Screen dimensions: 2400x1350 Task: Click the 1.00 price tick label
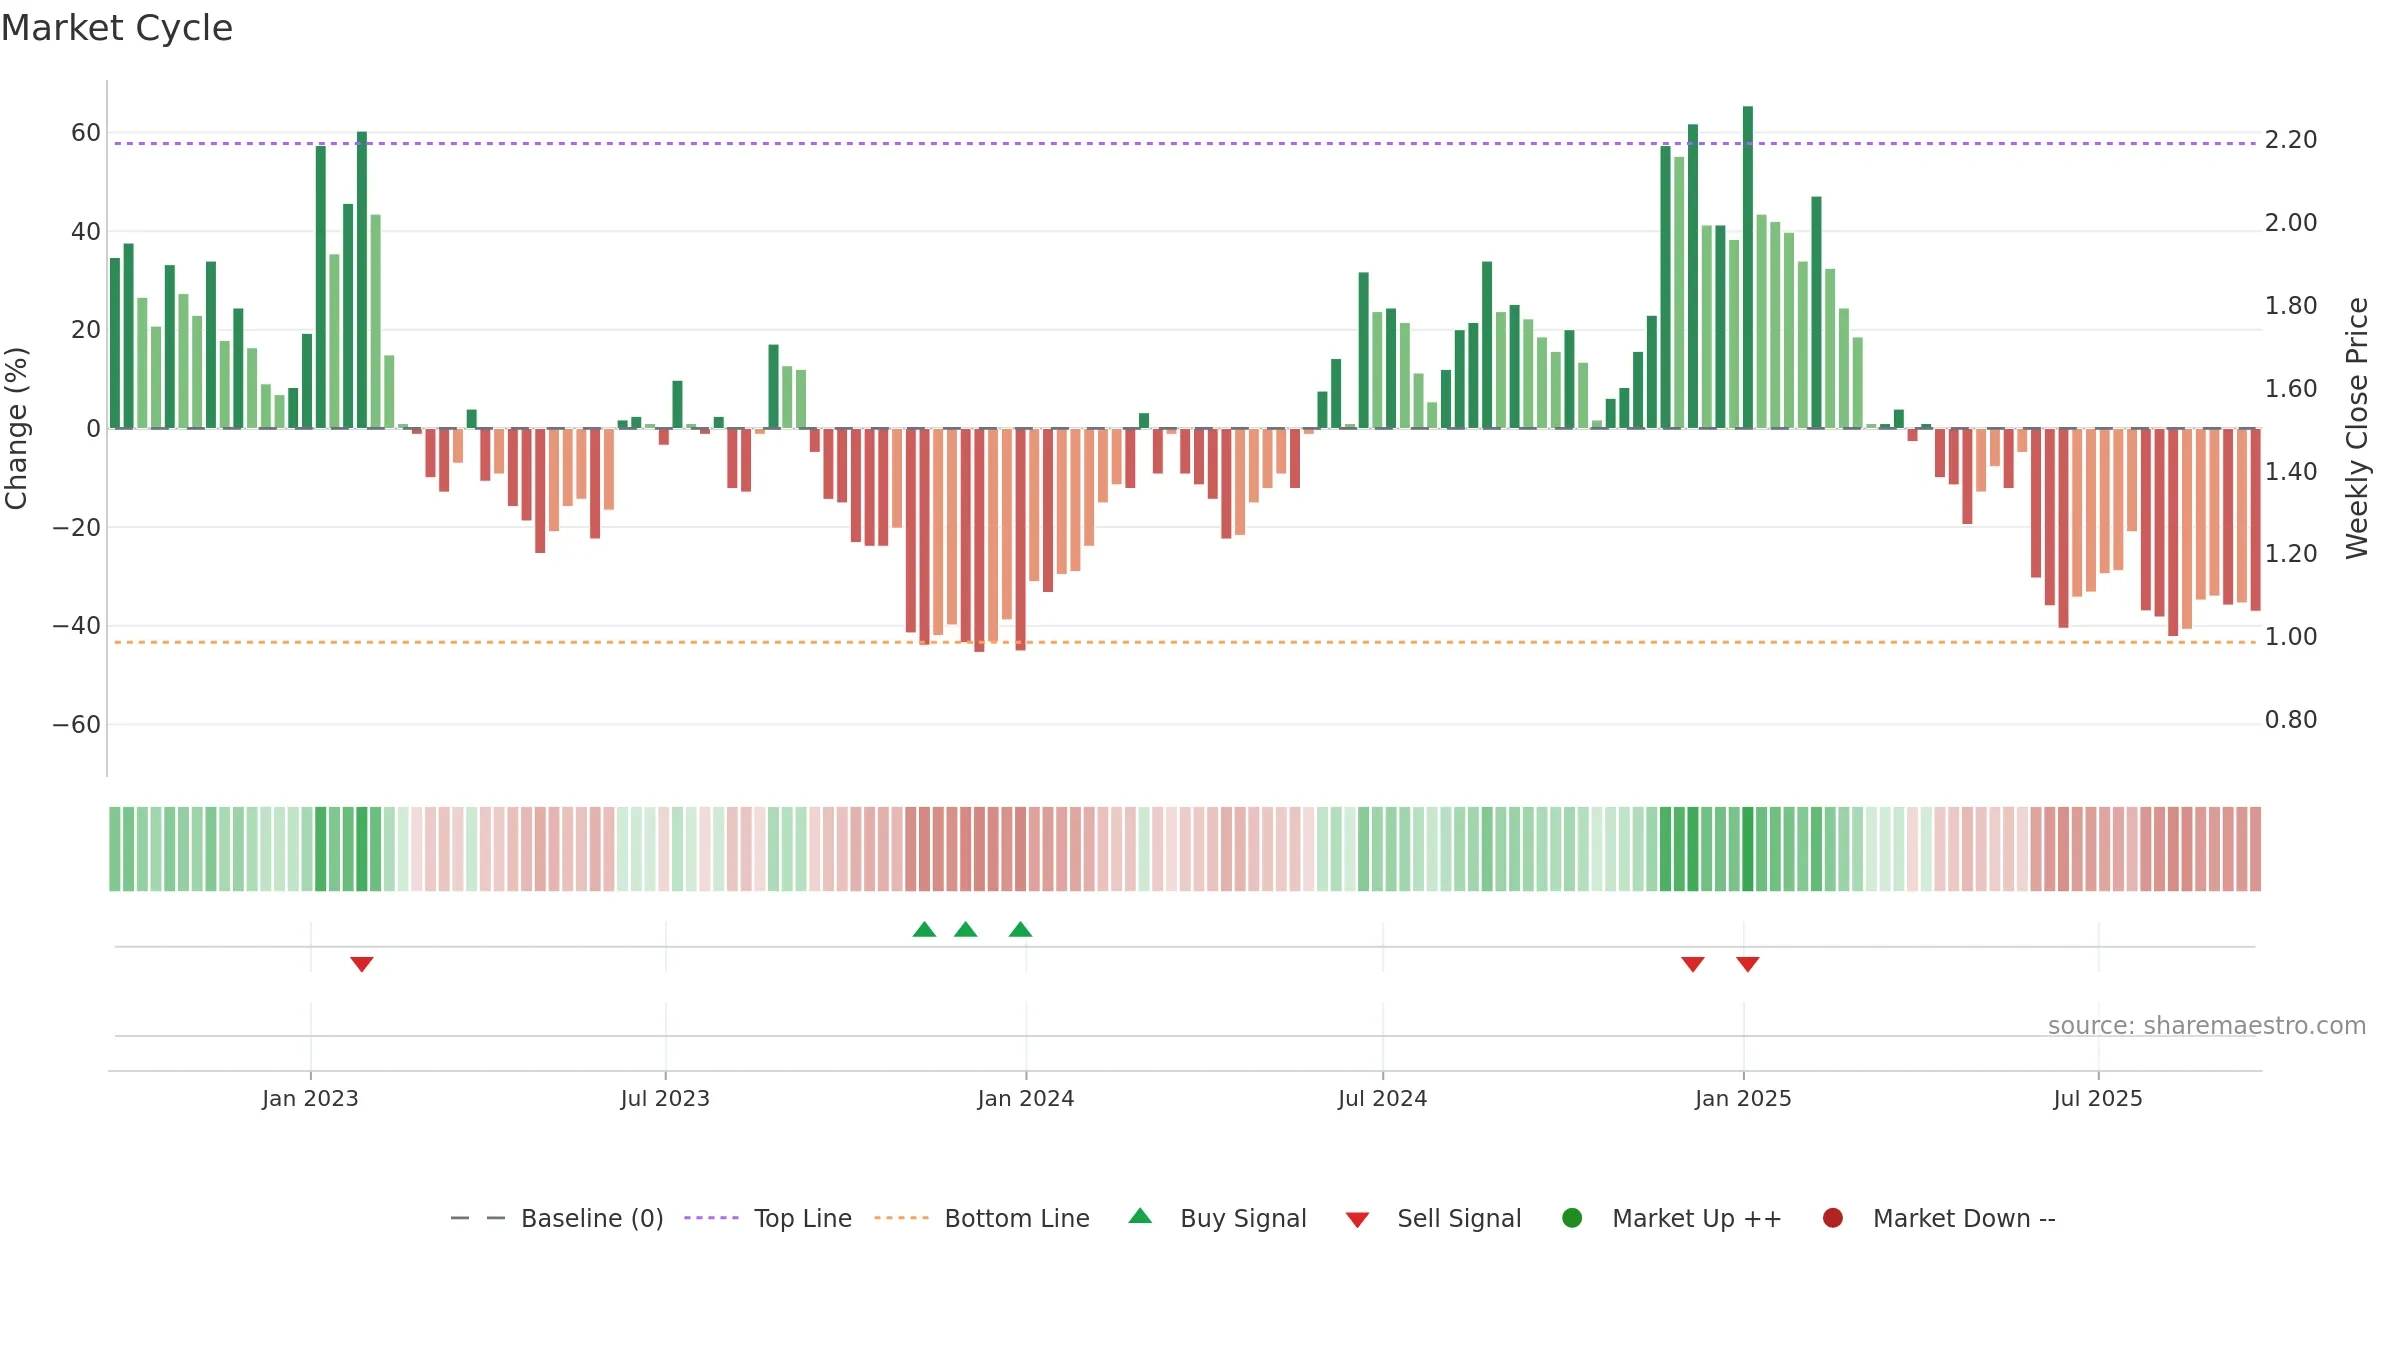tap(2291, 637)
